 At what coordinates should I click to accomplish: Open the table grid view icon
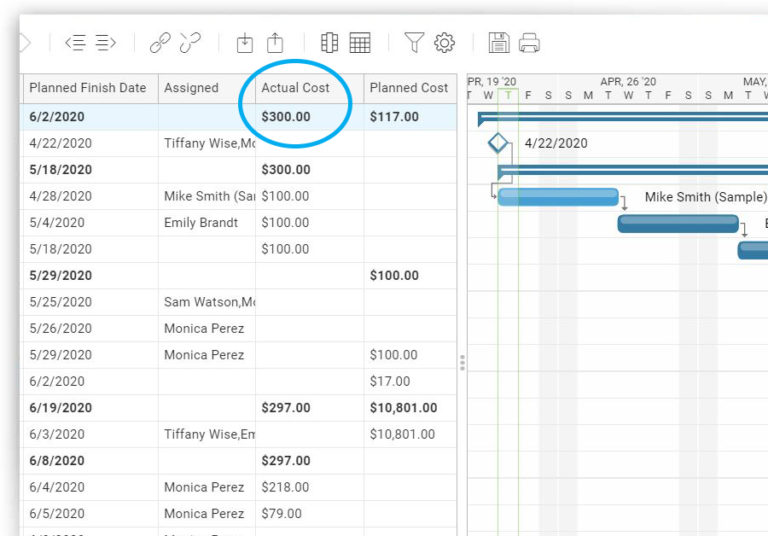click(x=360, y=43)
